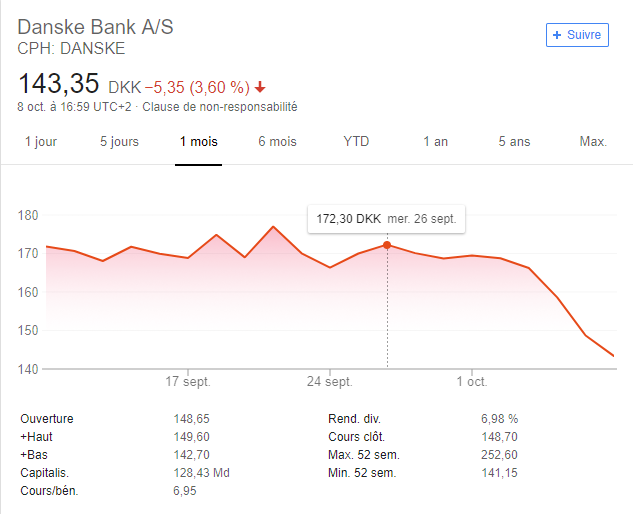Click the red down arrow icon
The height and width of the screenshot is (514, 633).
point(260,87)
